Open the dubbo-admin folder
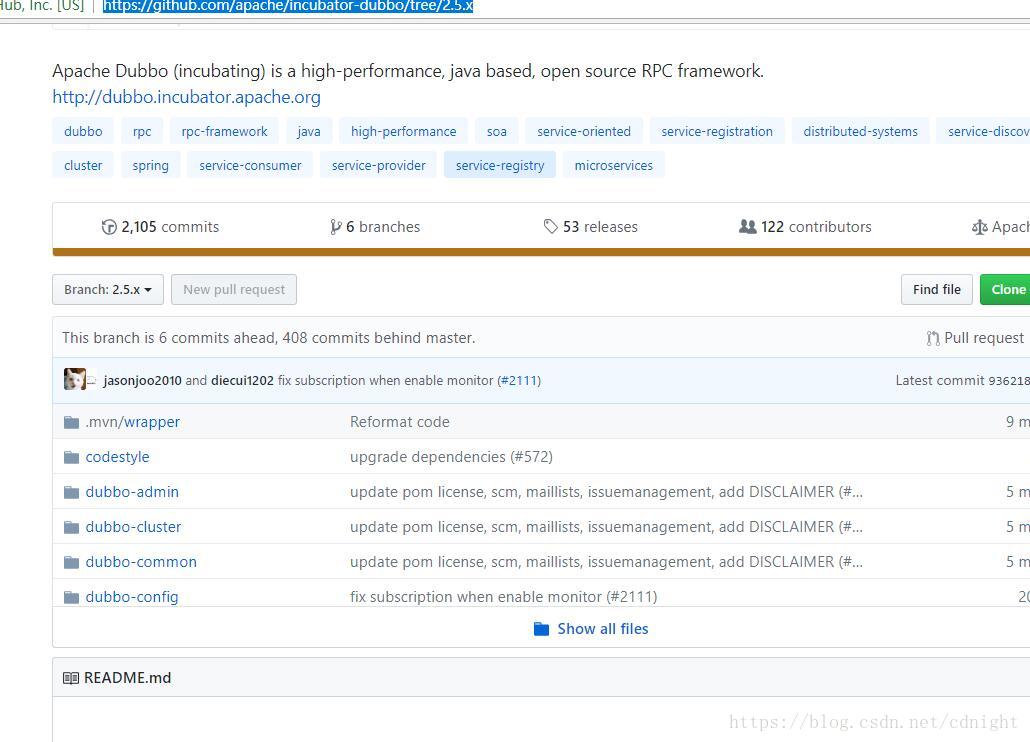1030x742 pixels. [132, 492]
